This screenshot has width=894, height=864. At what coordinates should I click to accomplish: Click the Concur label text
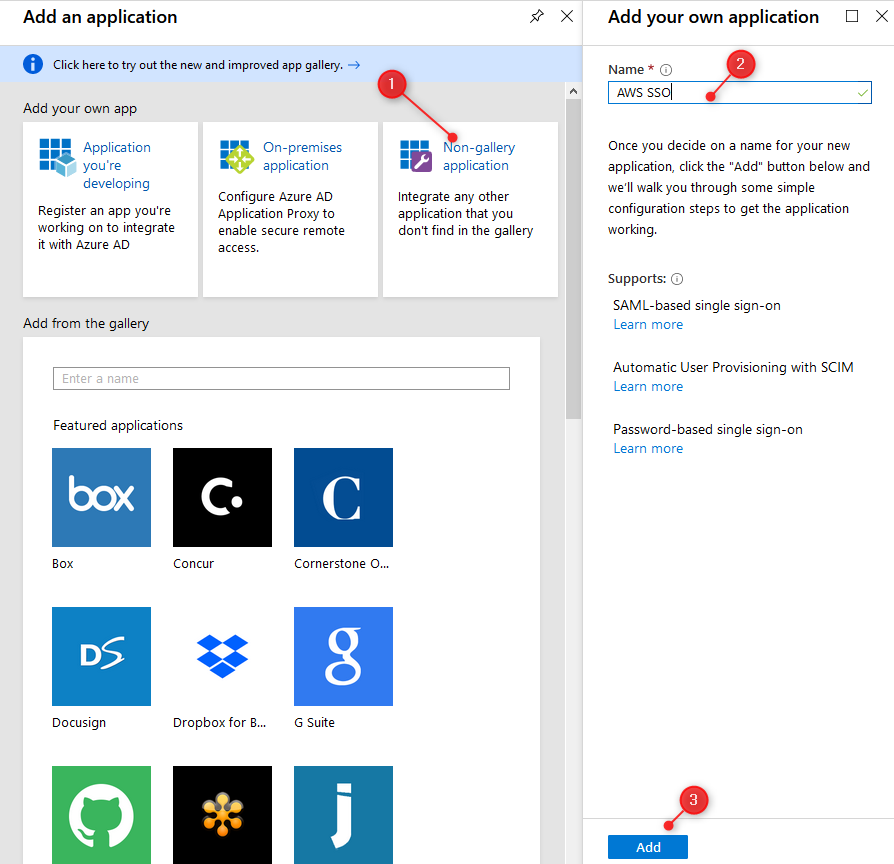pos(193,563)
